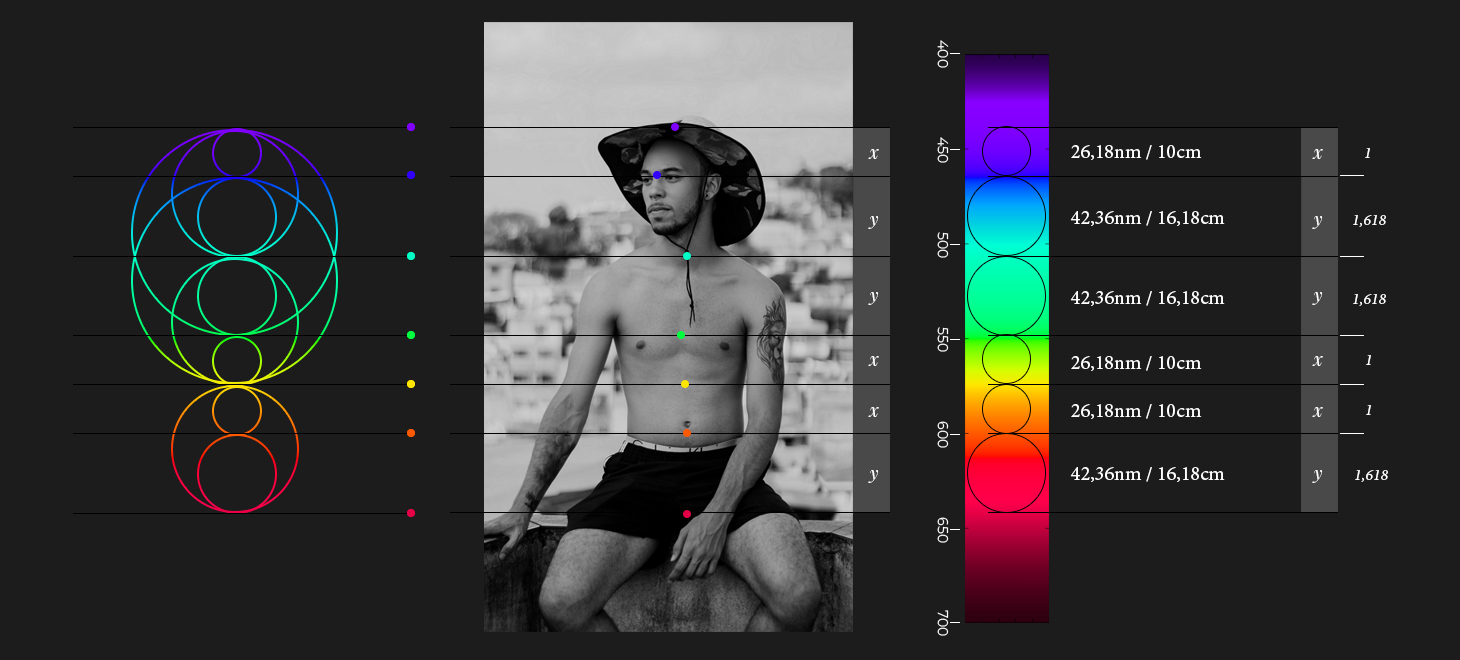Click the y box in the red spectrum row
The height and width of the screenshot is (660, 1460).
[1319, 473]
